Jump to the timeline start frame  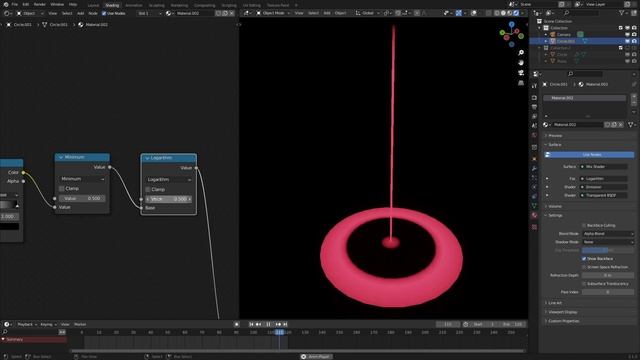[x=251, y=324]
